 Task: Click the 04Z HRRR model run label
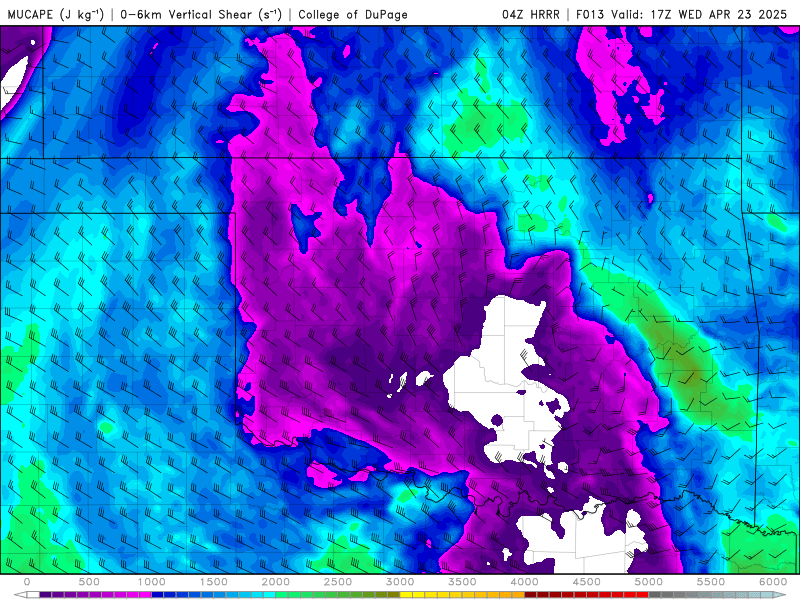click(531, 14)
